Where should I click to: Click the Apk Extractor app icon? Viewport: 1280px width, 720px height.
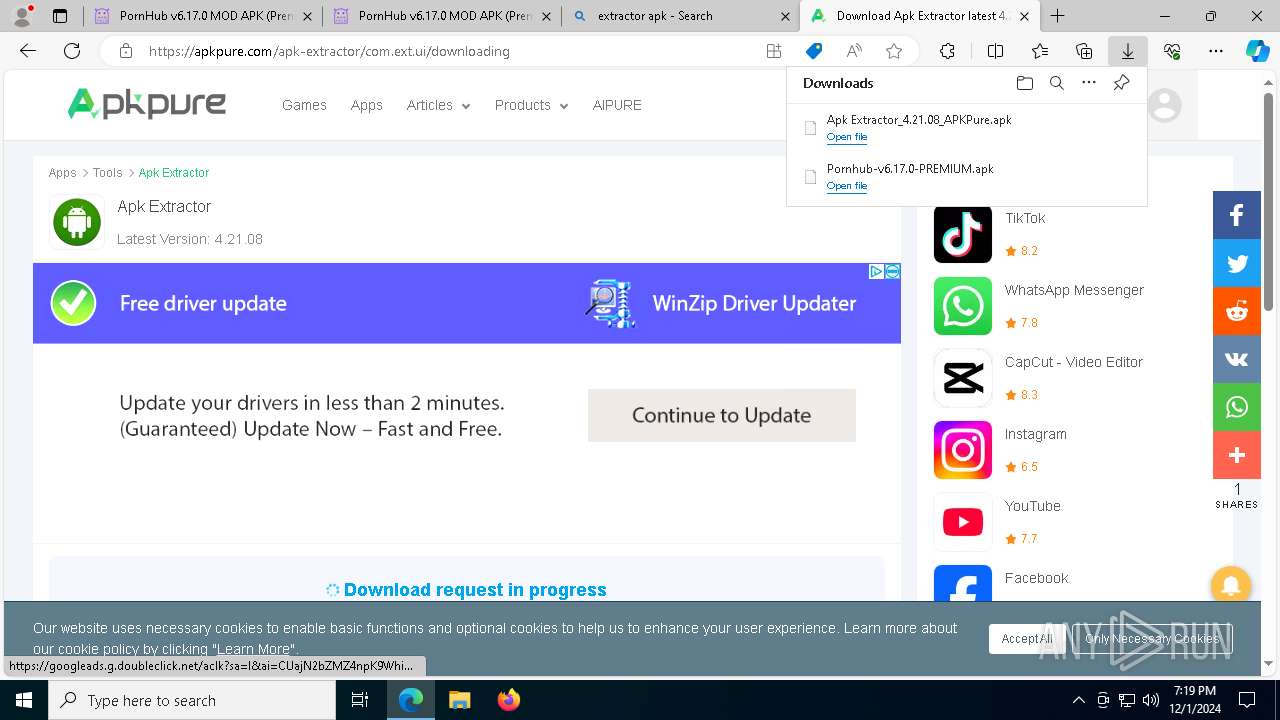click(x=77, y=222)
